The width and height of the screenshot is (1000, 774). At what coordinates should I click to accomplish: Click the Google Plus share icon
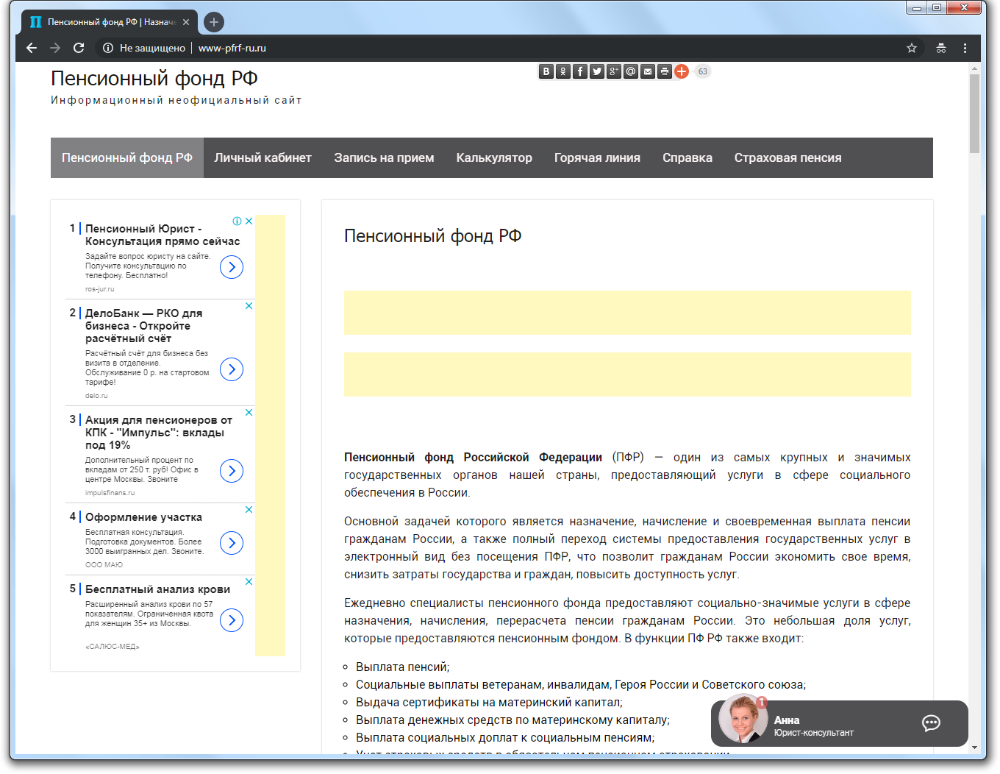tap(614, 71)
